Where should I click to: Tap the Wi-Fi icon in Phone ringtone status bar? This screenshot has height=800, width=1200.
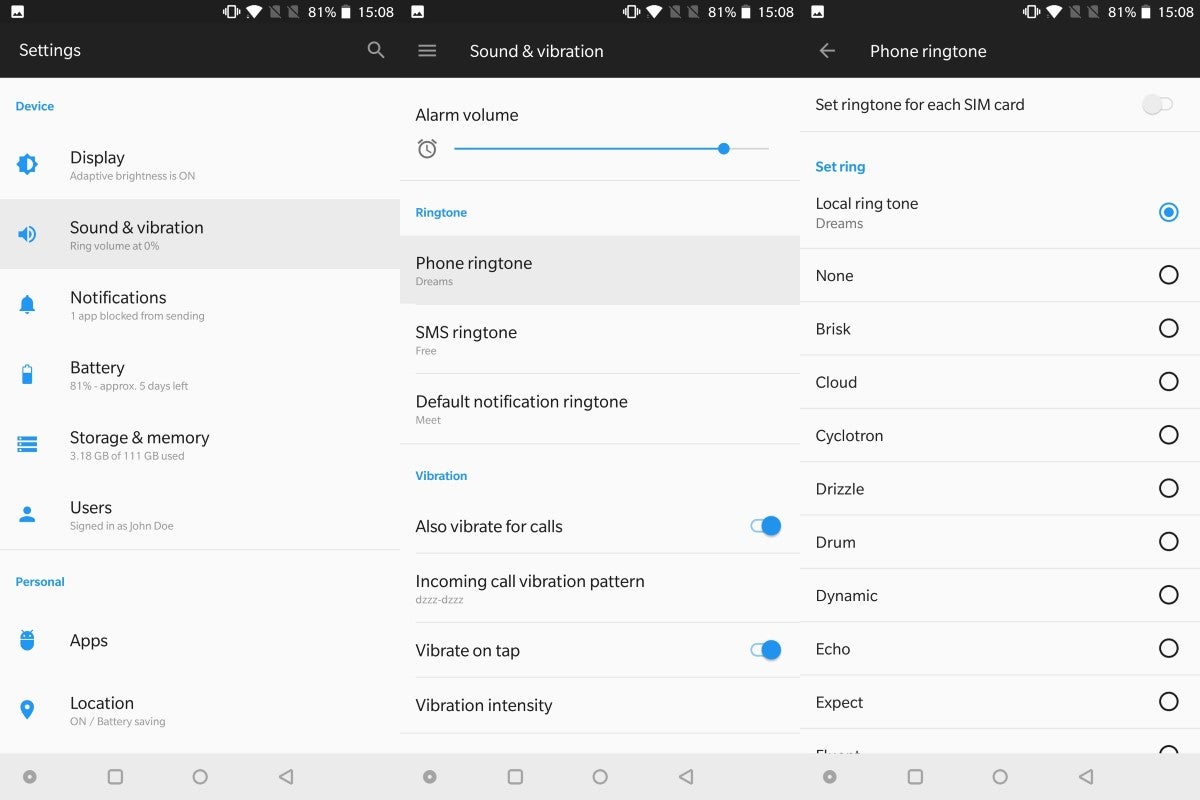pos(1054,12)
